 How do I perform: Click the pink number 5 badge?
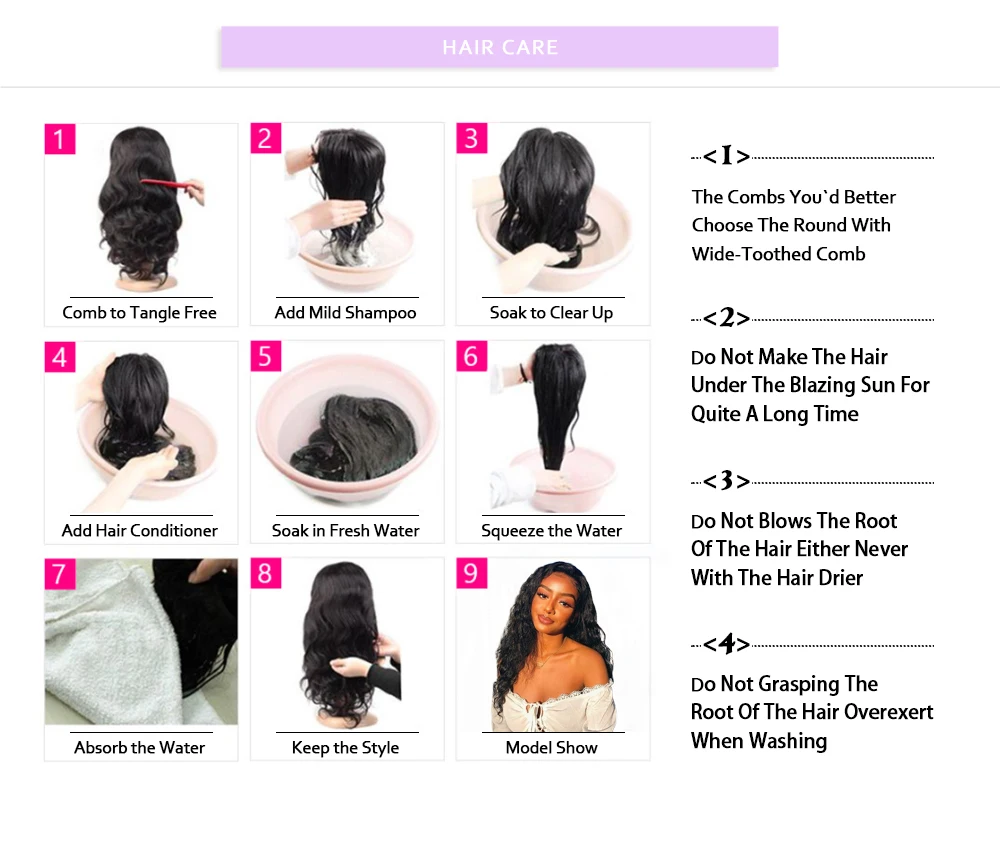point(265,356)
